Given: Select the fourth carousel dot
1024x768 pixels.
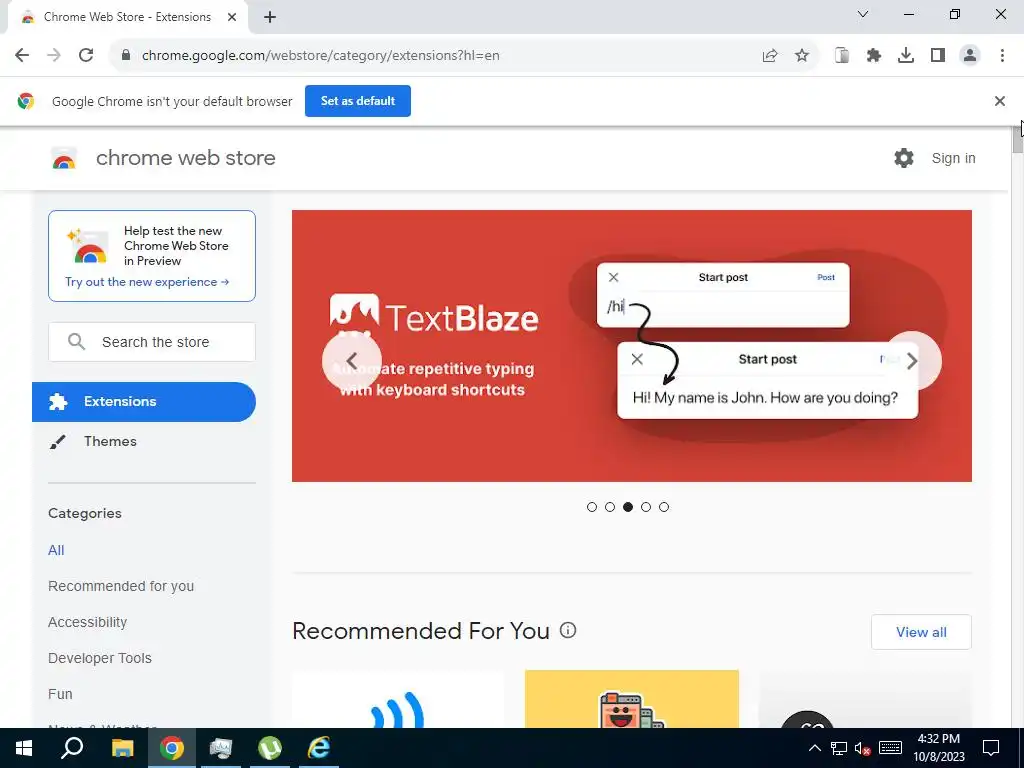Looking at the screenshot, I should pos(646,507).
